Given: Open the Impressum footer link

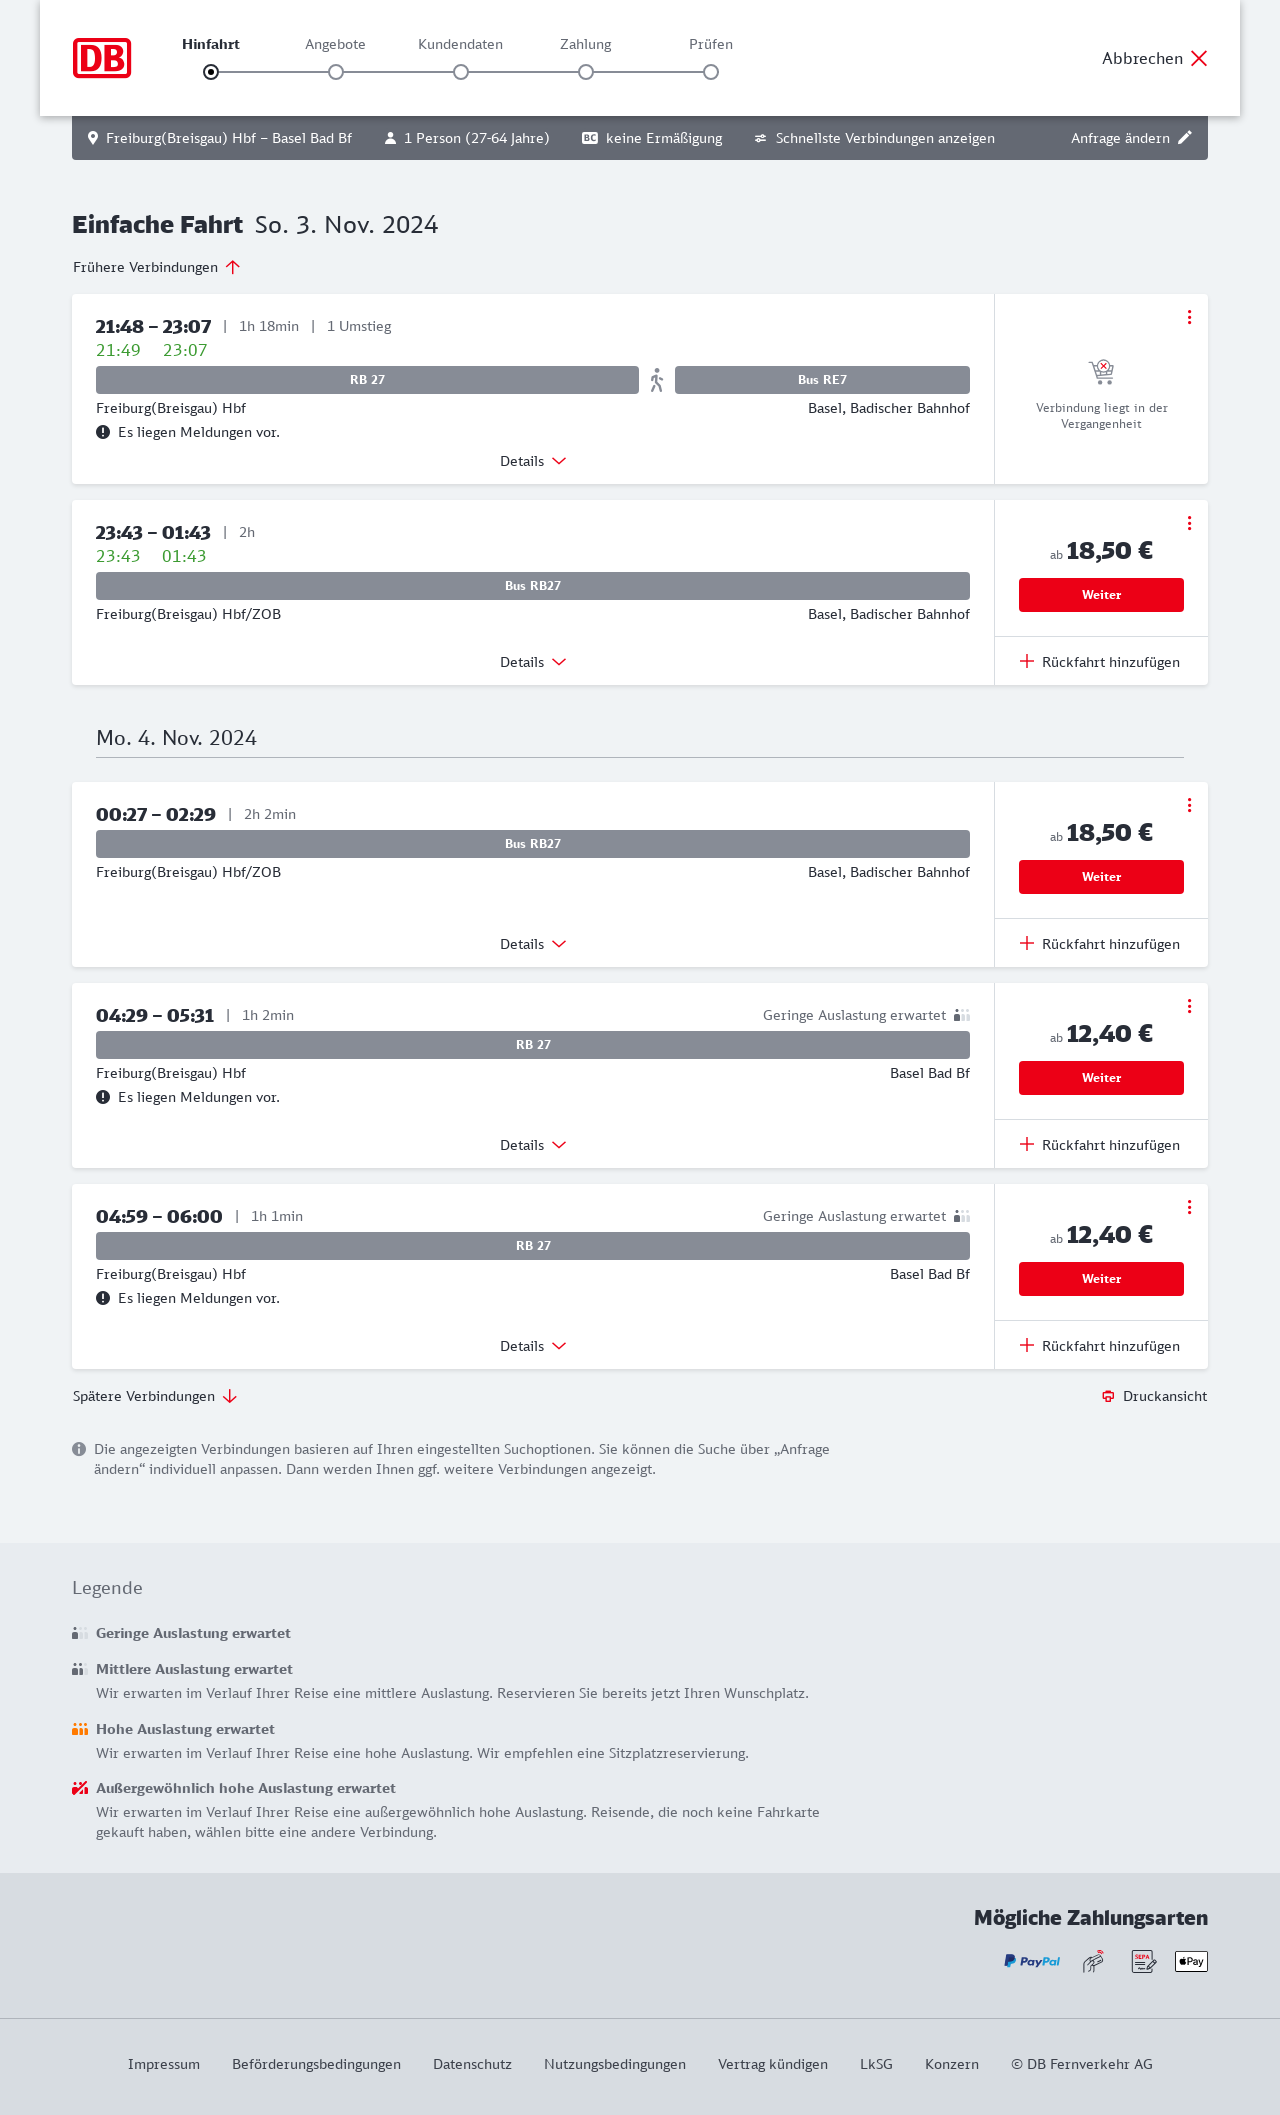Looking at the screenshot, I should (164, 2064).
